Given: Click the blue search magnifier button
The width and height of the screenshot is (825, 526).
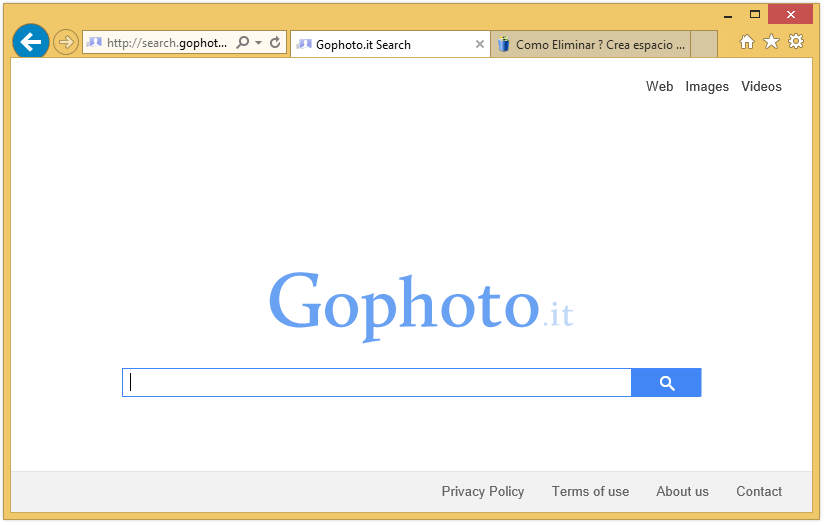Looking at the screenshot, I should (x=666, y=382).
